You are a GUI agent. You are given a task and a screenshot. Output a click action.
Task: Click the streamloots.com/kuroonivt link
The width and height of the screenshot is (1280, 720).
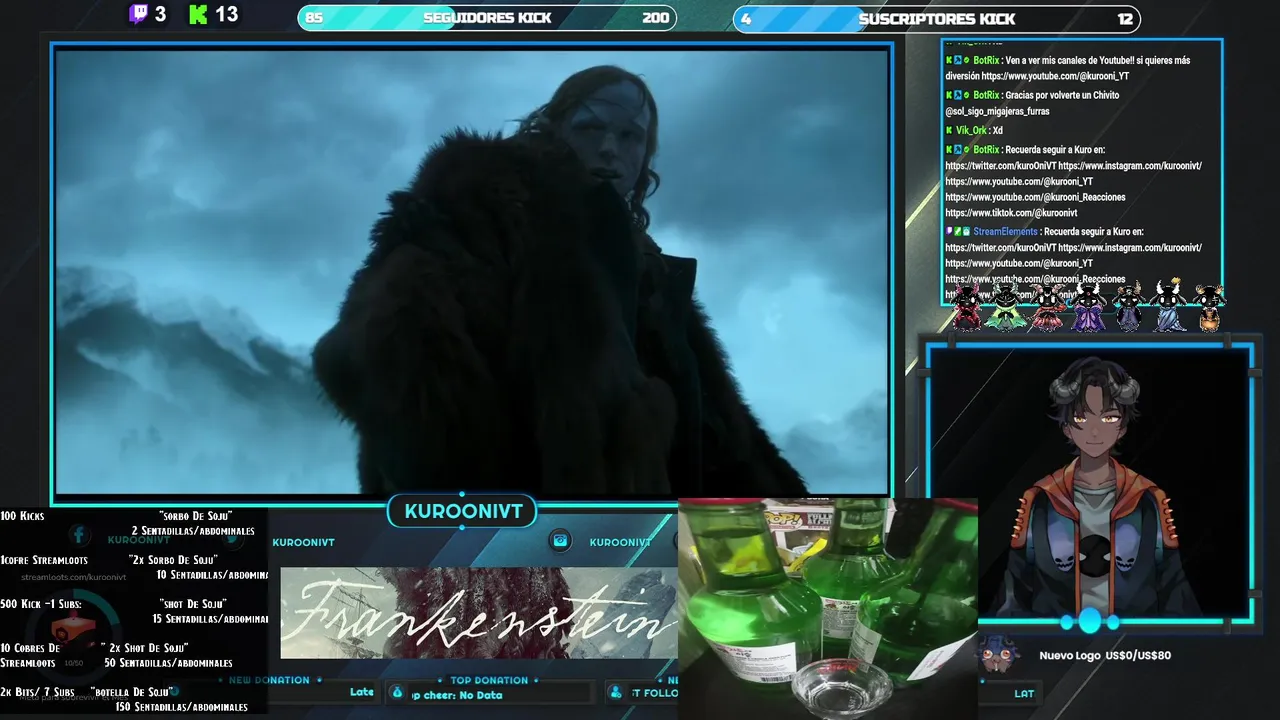click(x=73, y=577)
